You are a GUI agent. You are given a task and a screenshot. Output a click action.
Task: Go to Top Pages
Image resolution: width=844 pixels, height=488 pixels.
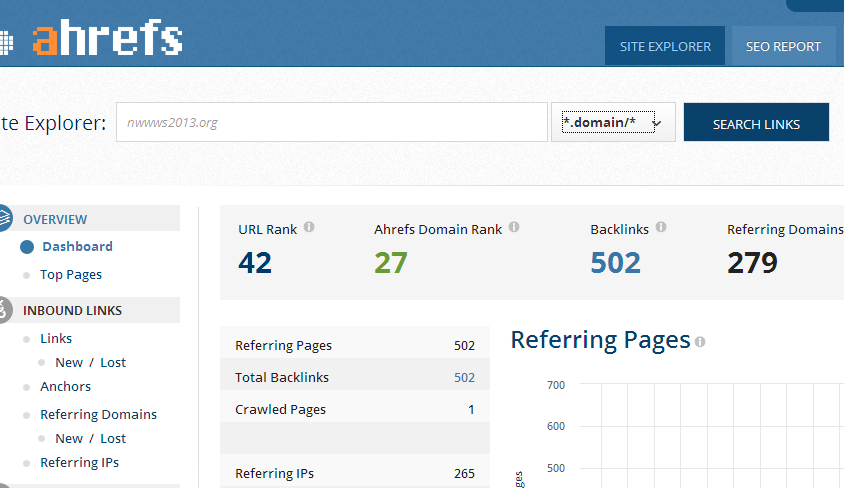coord(71,274)
